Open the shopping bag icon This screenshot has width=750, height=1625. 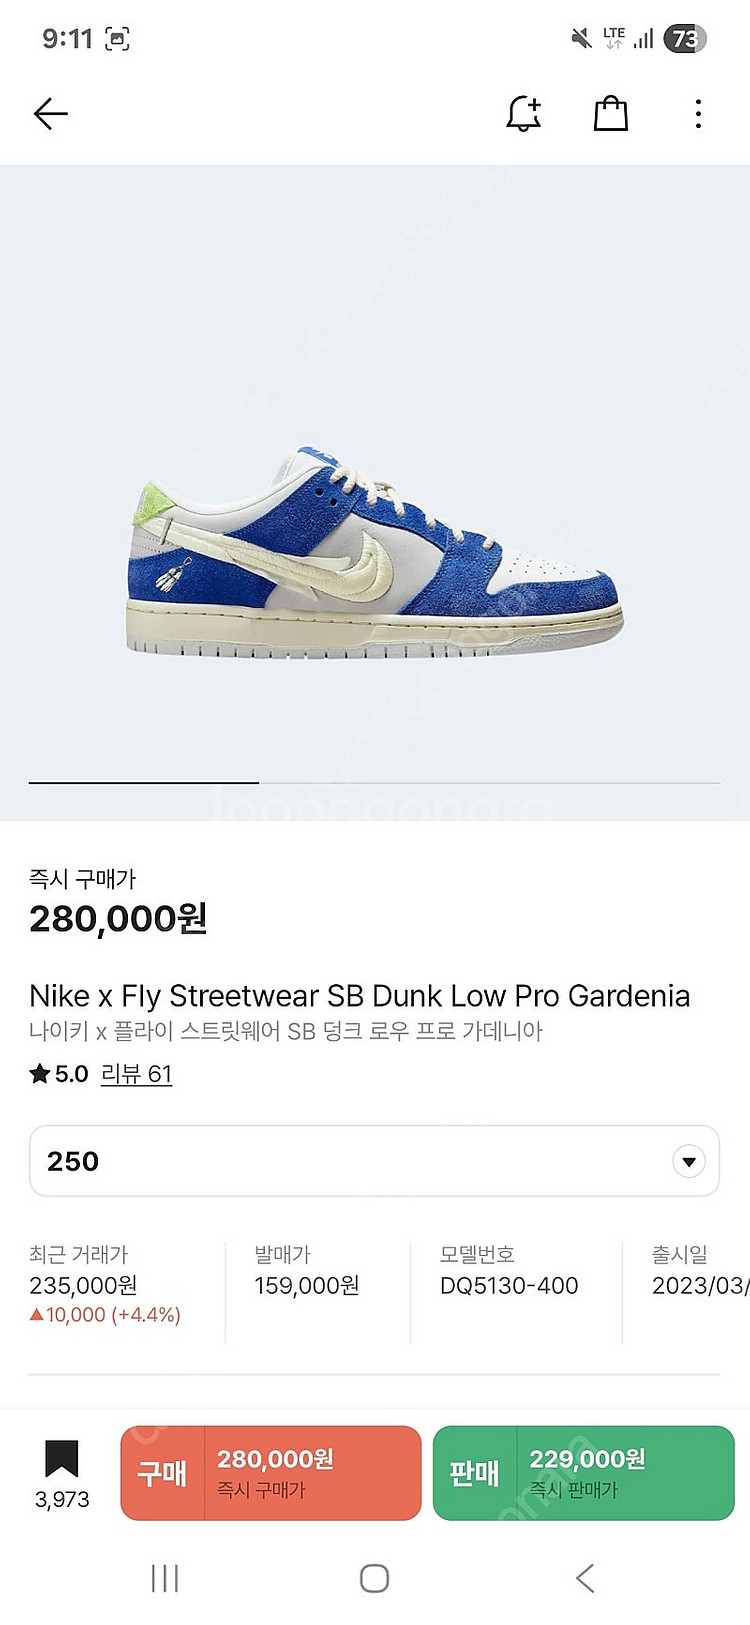coord(610,113)
